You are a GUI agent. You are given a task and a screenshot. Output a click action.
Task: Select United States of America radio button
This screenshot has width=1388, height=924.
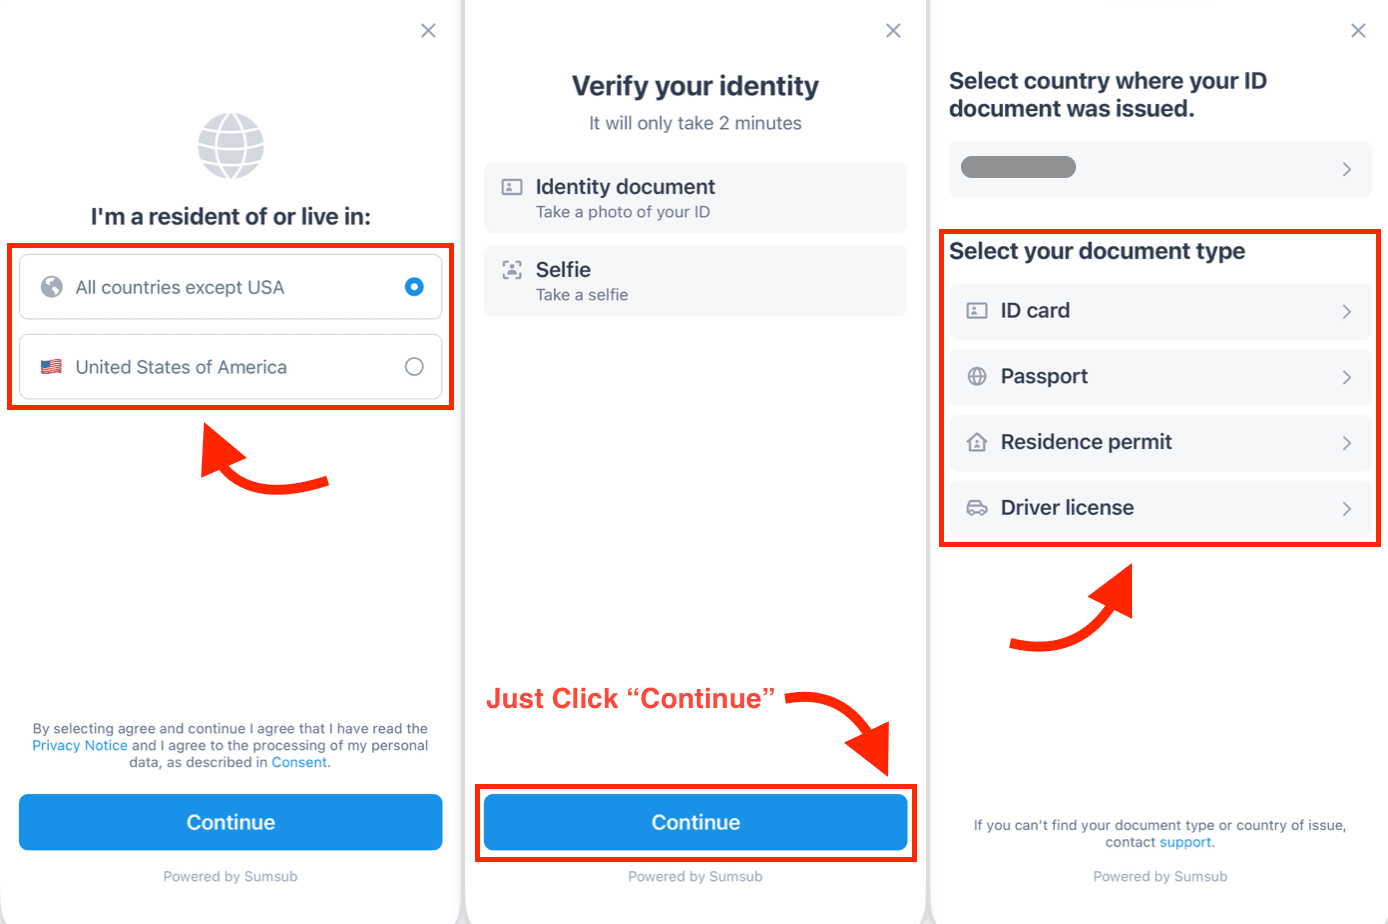point(414,367)
